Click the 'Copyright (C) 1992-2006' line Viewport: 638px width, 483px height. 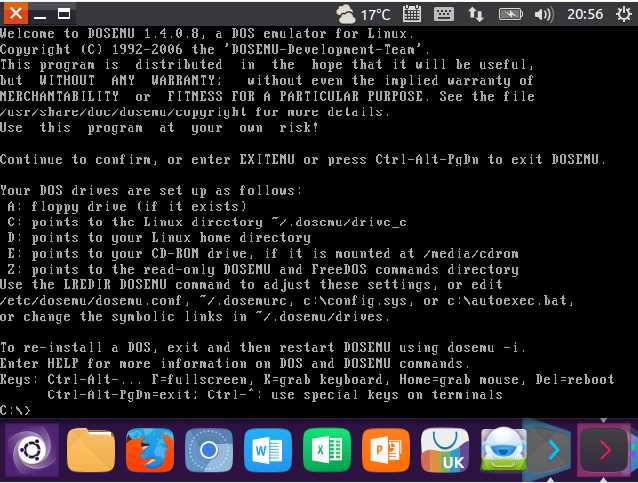point(215,49)
